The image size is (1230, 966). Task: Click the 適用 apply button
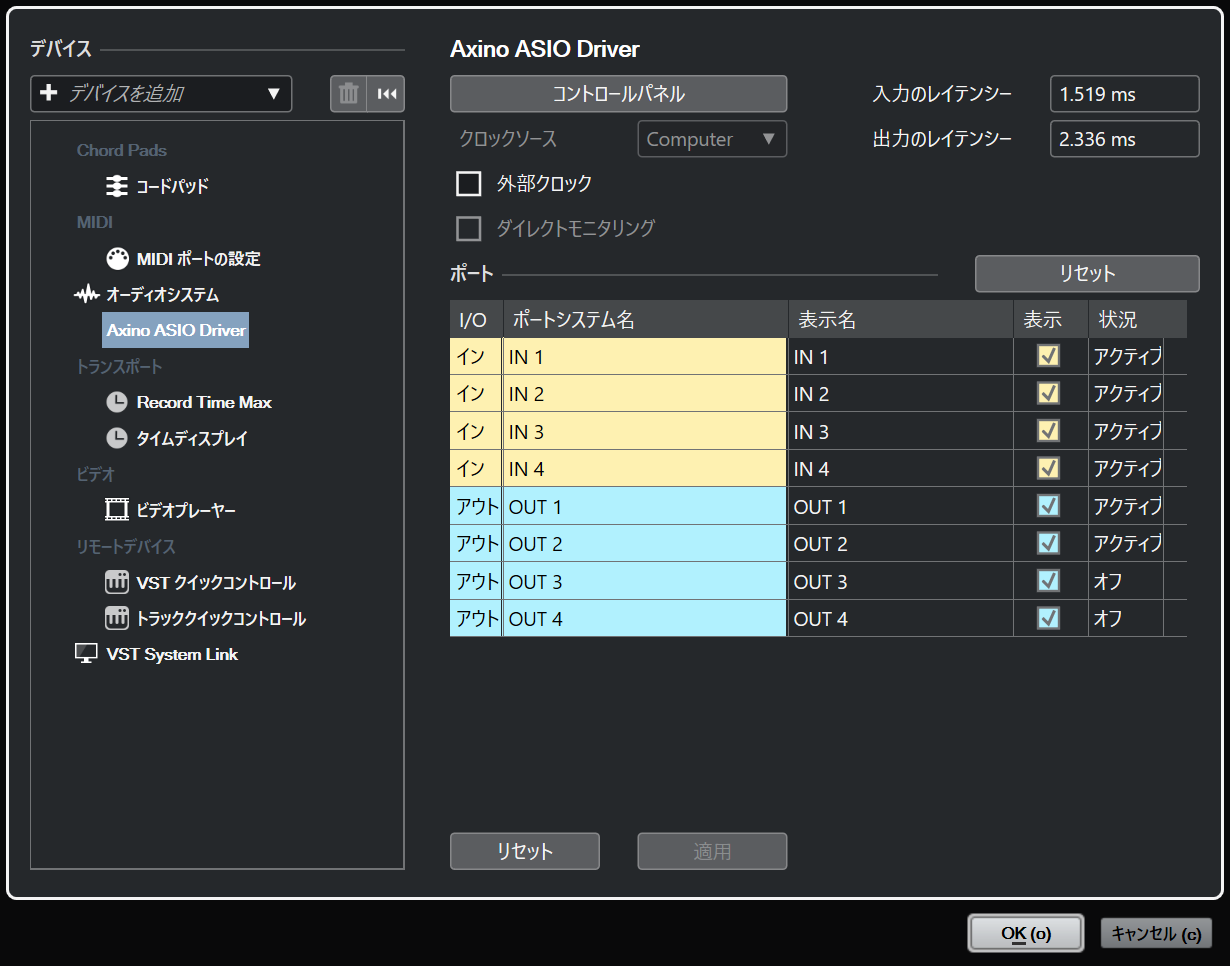point(713,851)
